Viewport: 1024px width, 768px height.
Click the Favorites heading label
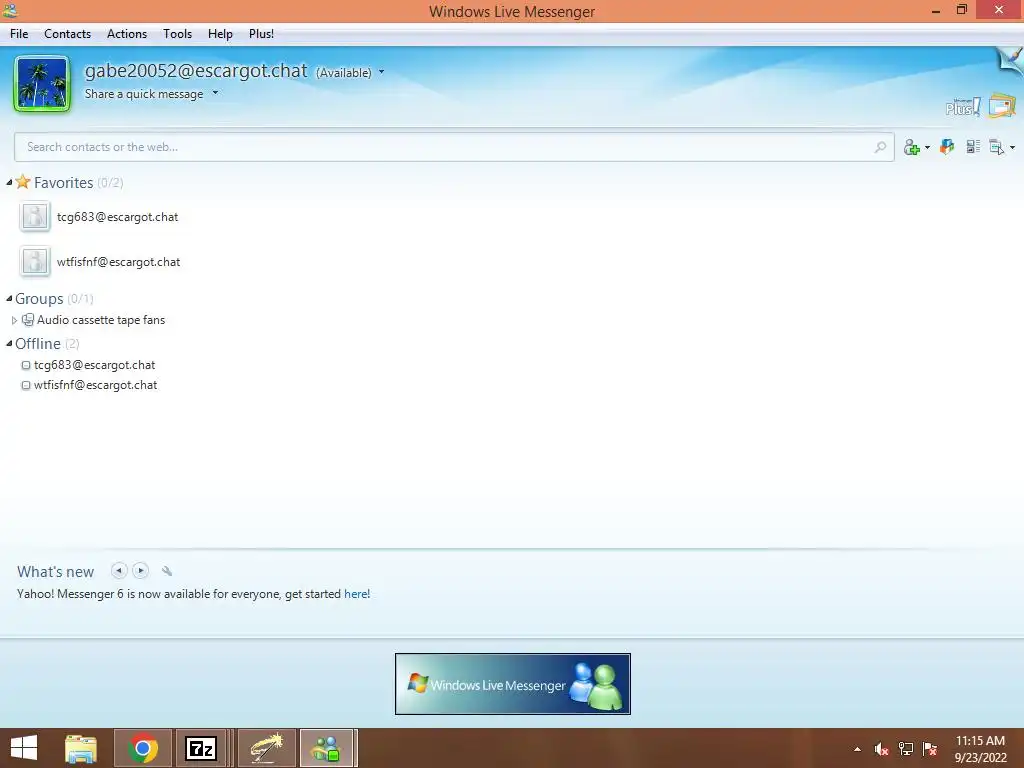point(63,183)
